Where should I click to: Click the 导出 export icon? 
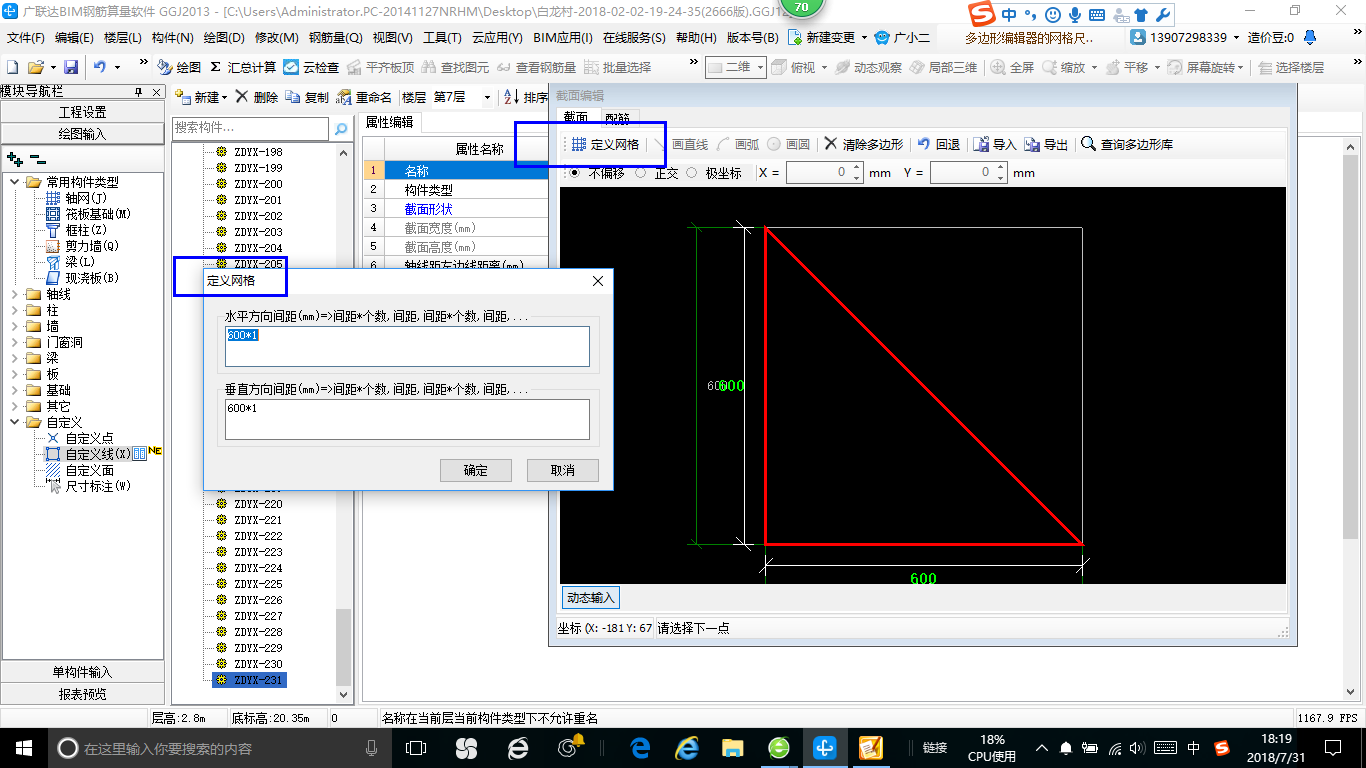[x=1047, y=144]
